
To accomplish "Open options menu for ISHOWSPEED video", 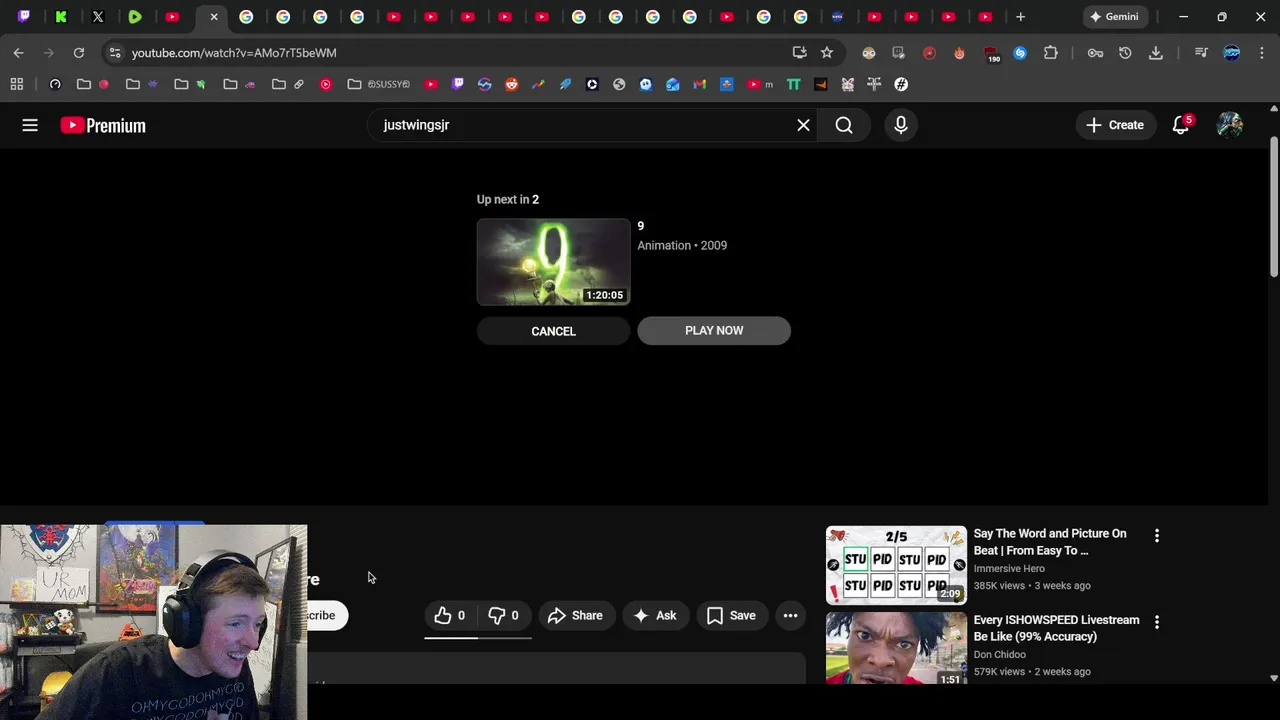I will [x=1157, y=622].
